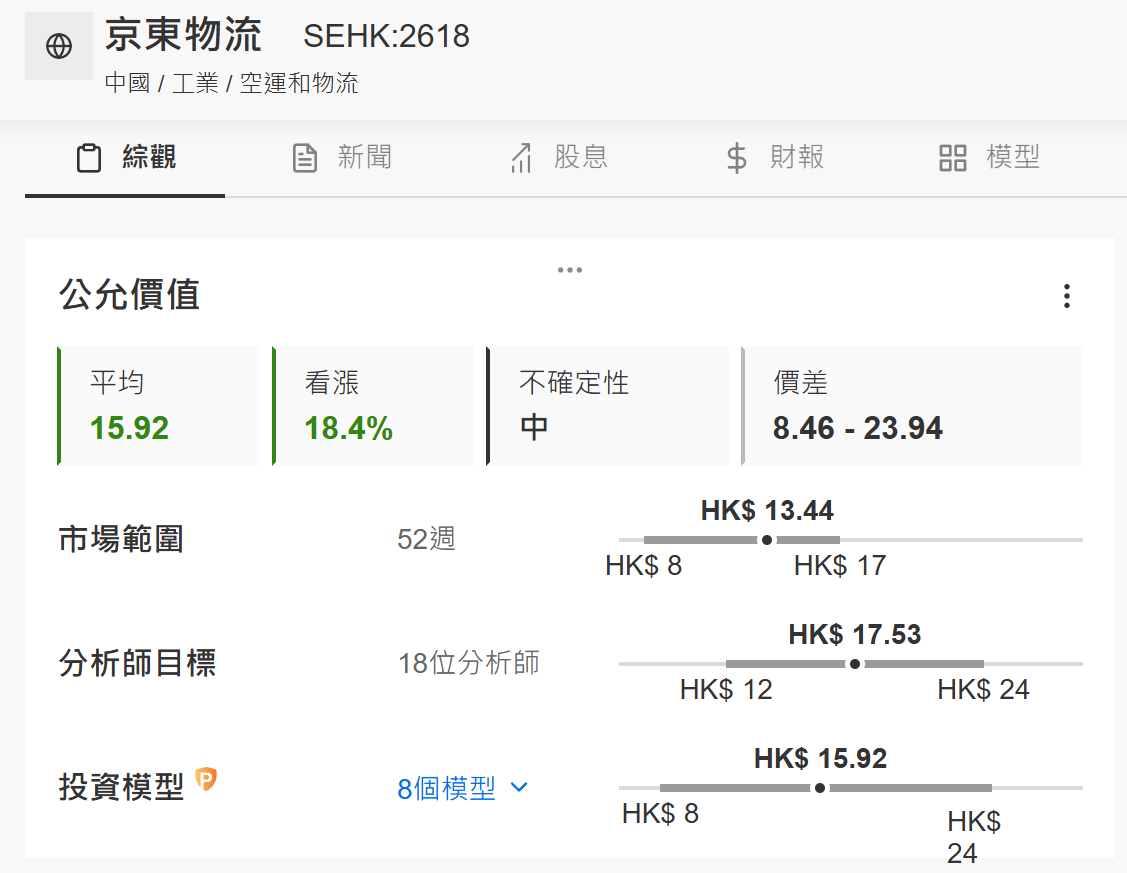Click the horizontal three-dot handle above 公允價值

pos(570,270)
